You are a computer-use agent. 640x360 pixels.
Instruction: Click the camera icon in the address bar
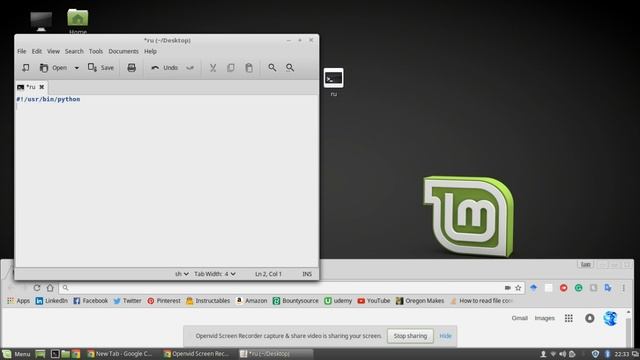507,288
